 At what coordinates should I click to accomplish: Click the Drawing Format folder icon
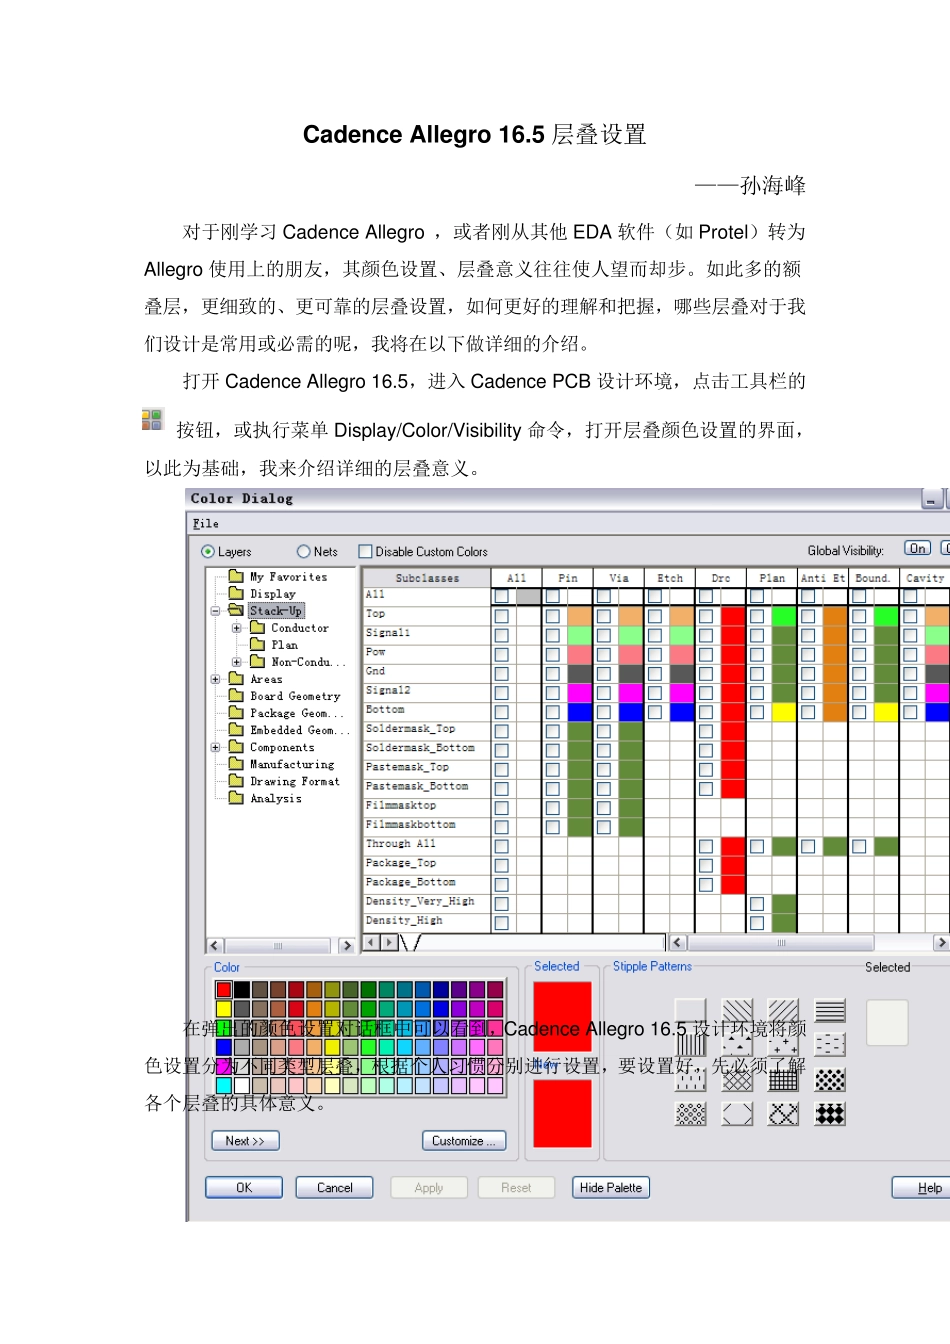pos(236,780)
